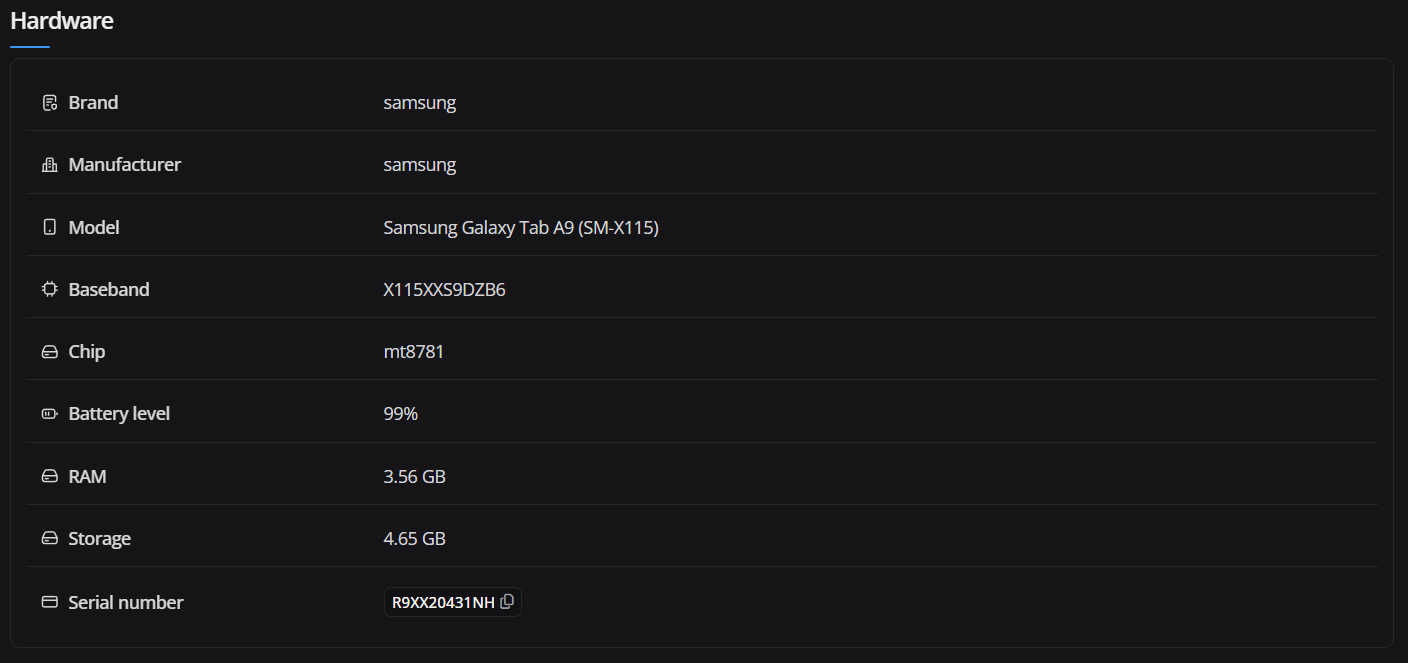Click the Model label
This screenshot has width=1408, height=663.
click(x=94, y=228)
